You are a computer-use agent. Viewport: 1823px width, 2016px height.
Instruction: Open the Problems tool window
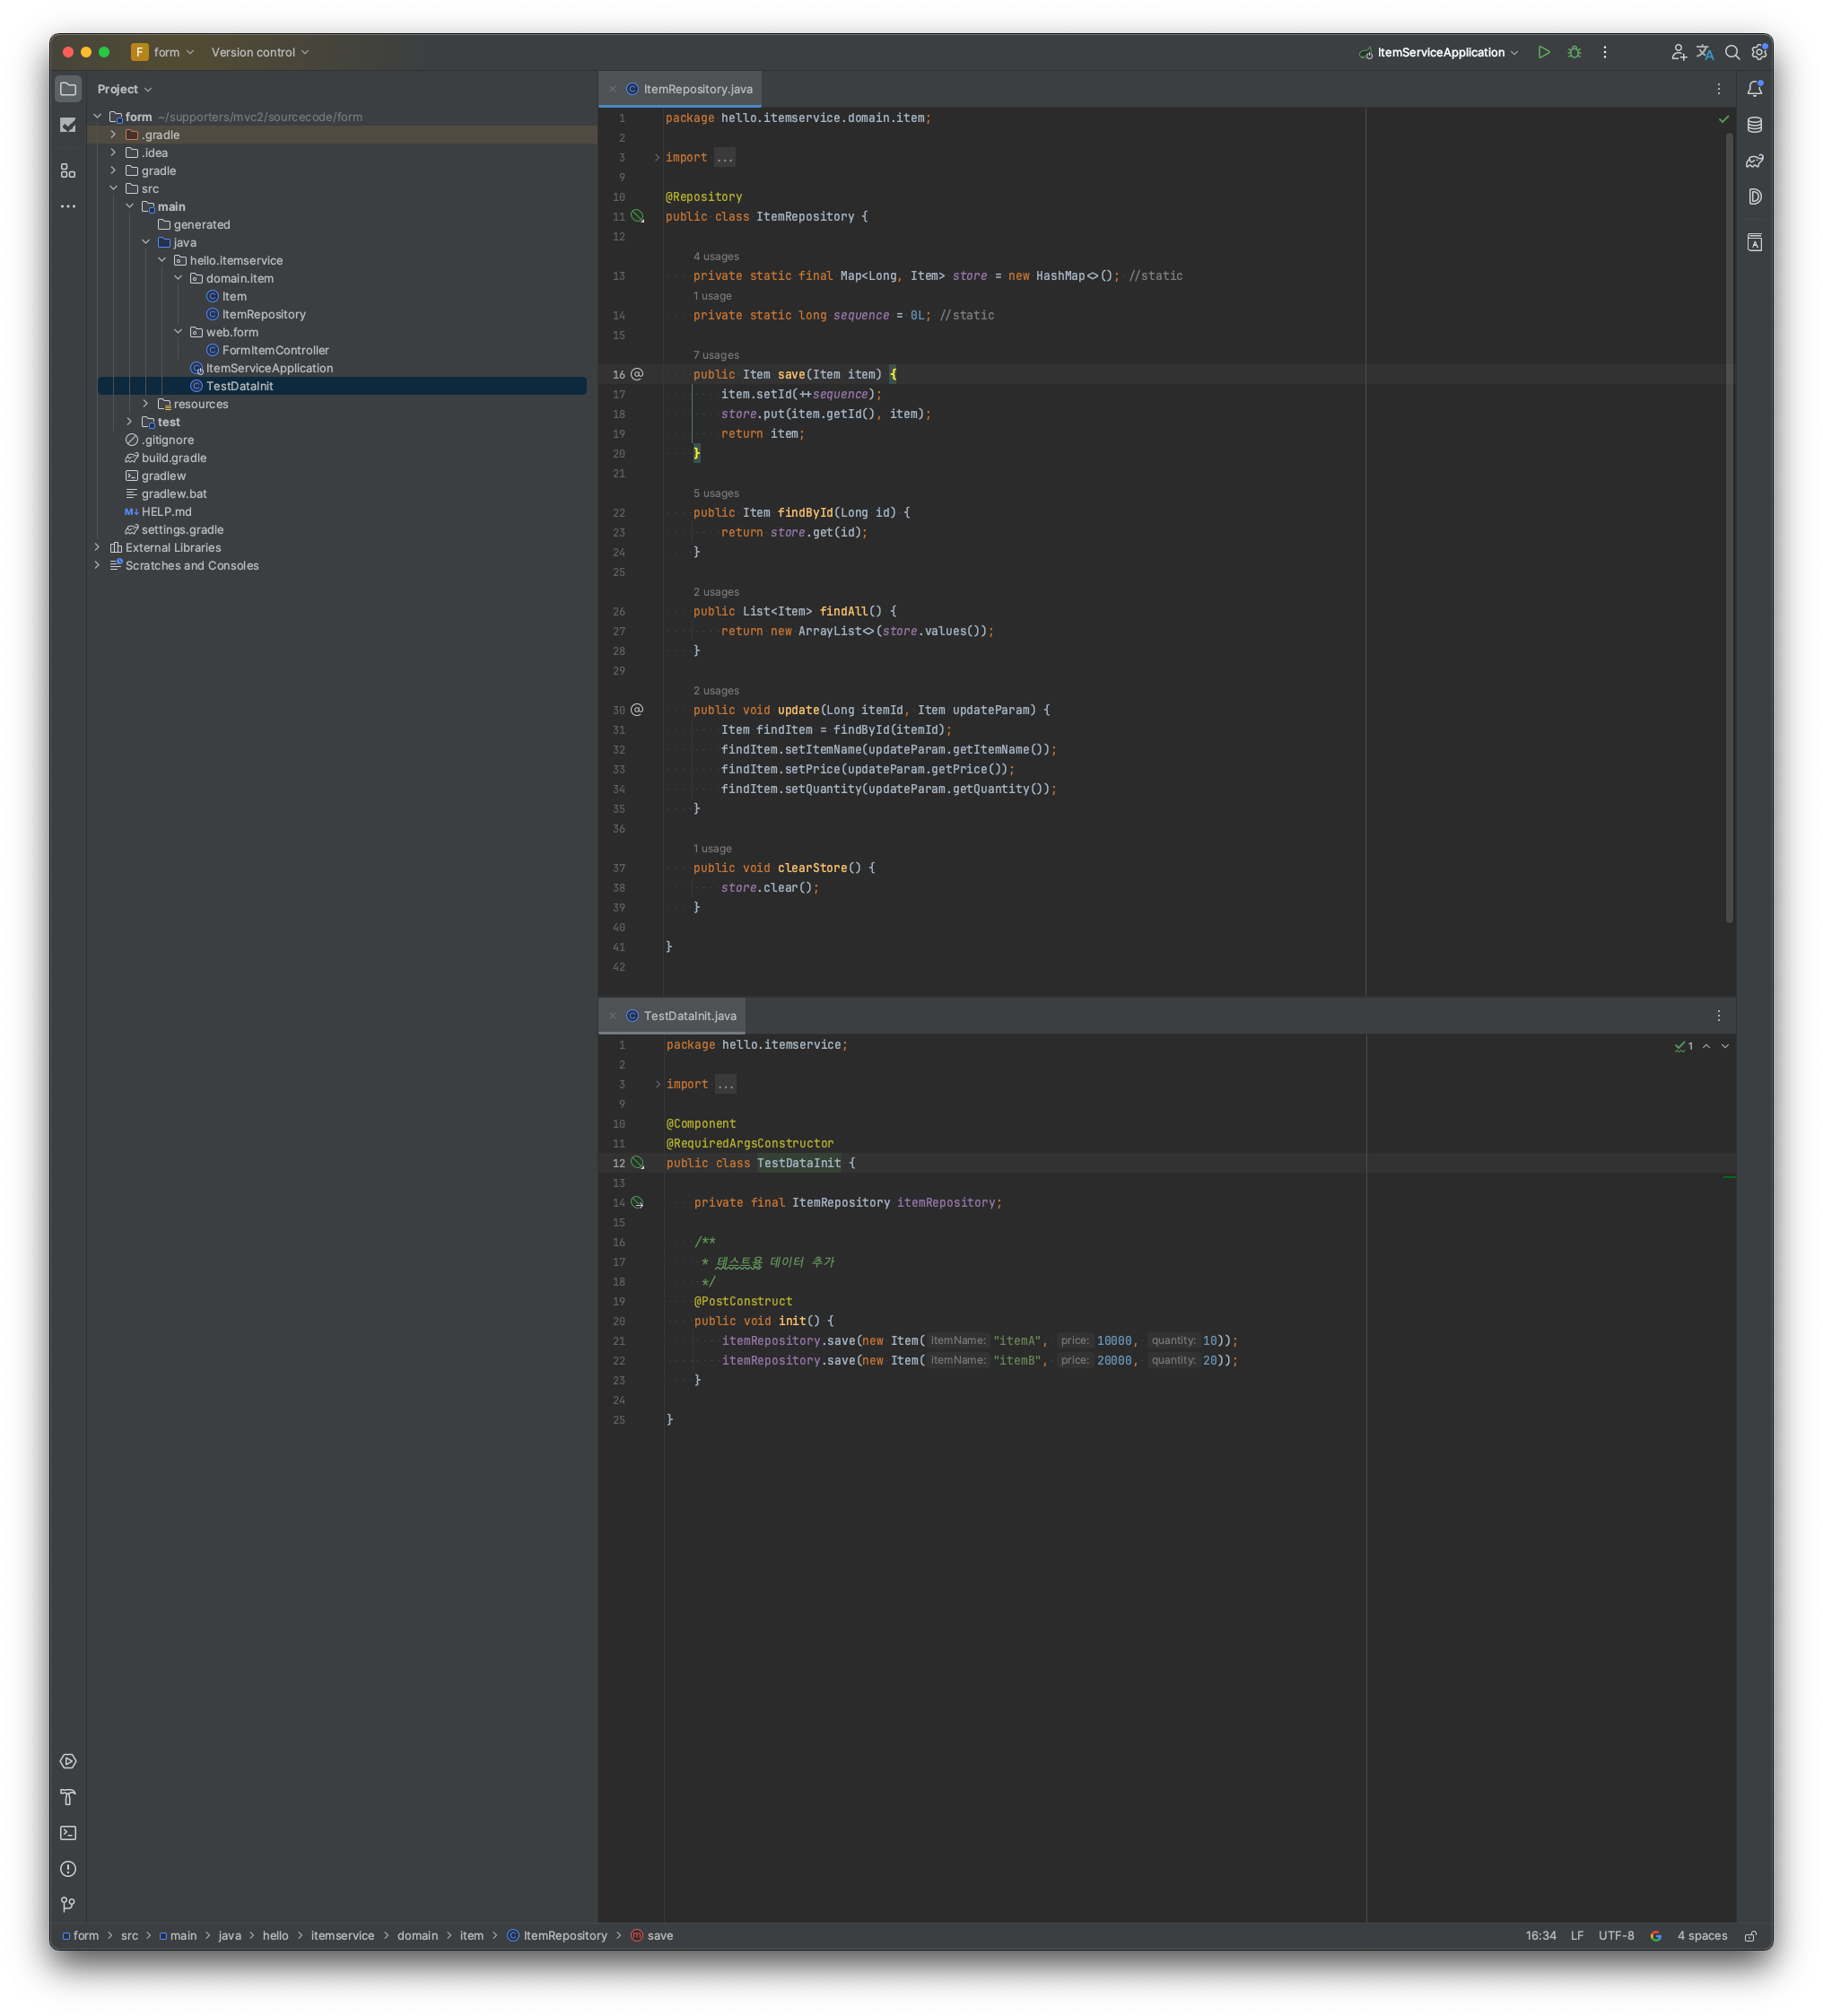68,1869
